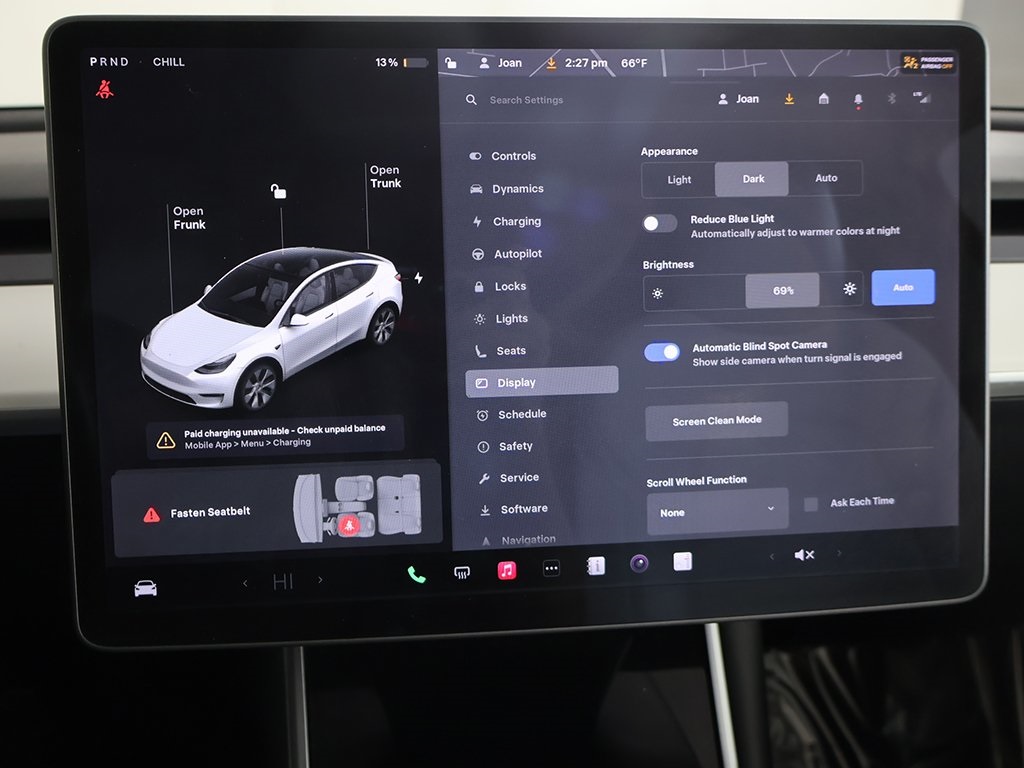Click the software update download arrow
The height and width of the screenshot is (768, 1024).
(x=788, y=98)
